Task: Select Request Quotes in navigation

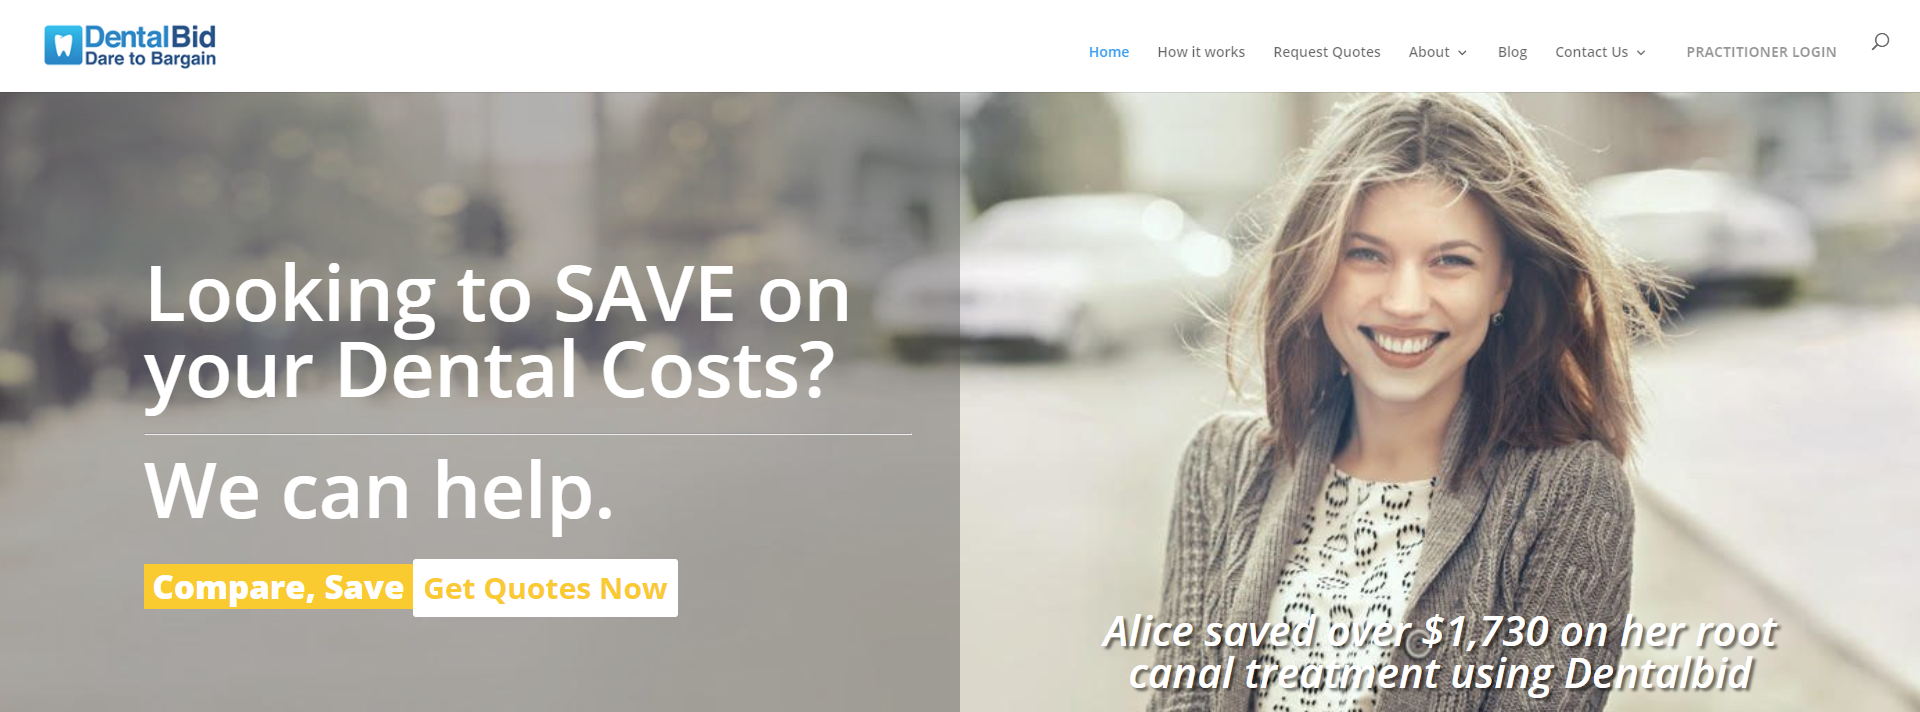Action: click(x=1326, y=52)
